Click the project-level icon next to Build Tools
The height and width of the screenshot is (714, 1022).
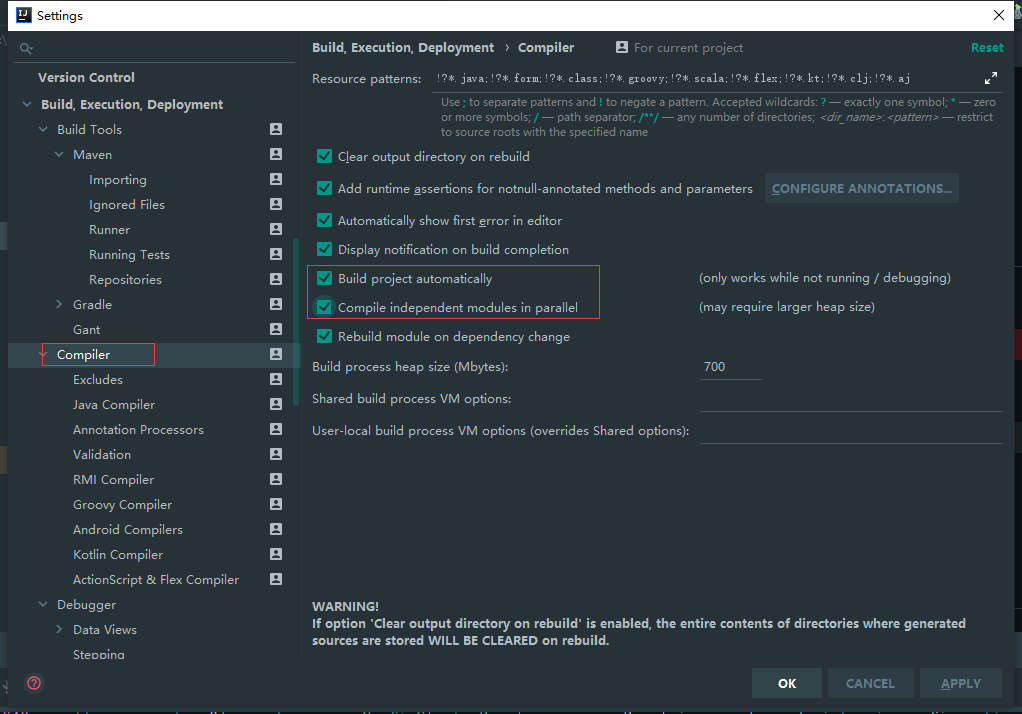pos(276,129)
